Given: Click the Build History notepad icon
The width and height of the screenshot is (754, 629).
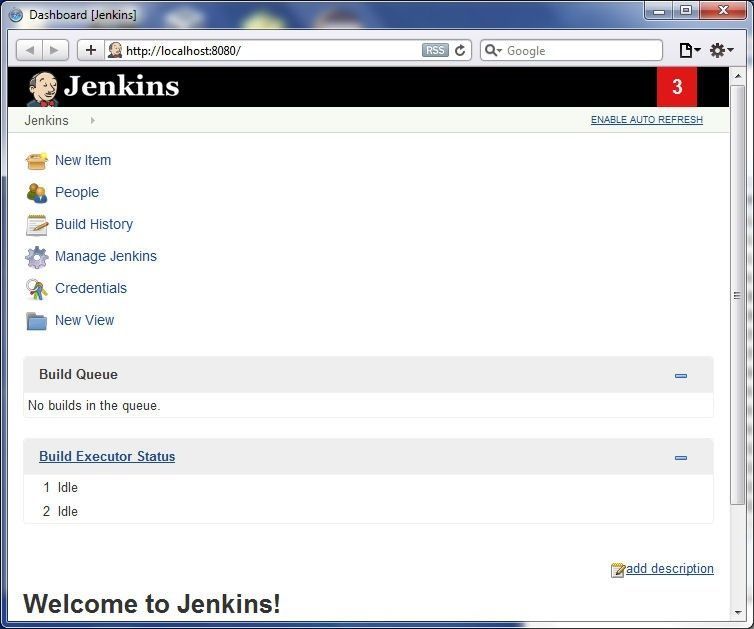Looking at the screenshot, I should tap(37, 225).
